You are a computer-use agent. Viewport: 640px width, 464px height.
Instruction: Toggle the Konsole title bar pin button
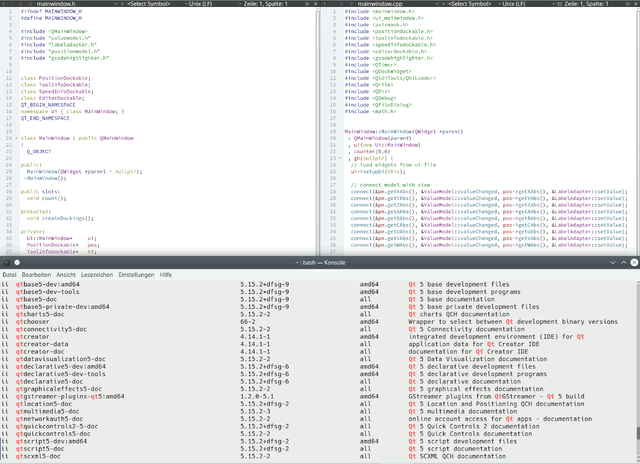(x=17, y=262)
